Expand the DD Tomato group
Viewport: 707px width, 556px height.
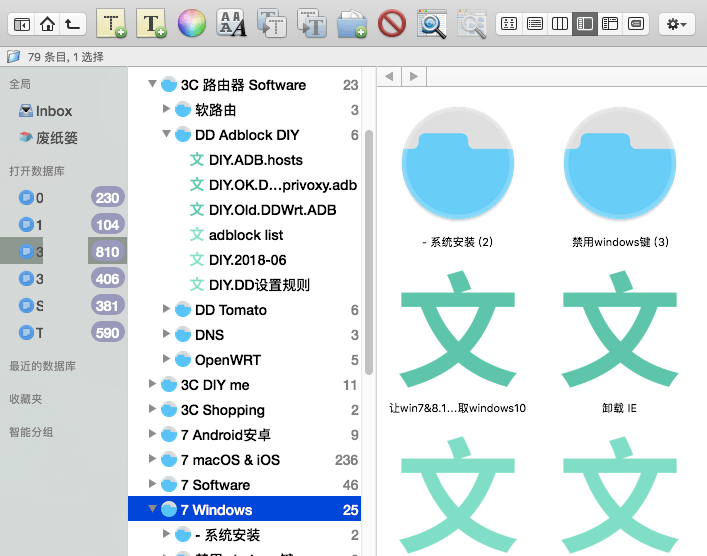166,308
